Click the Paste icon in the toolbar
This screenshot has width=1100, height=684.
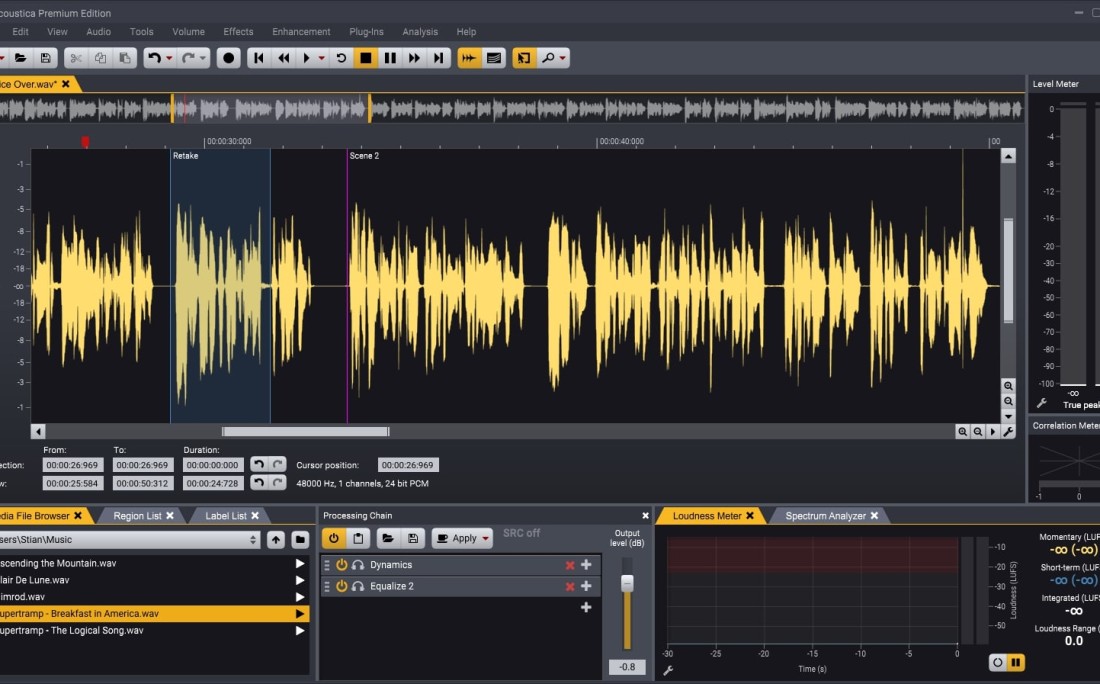(123, 57)
